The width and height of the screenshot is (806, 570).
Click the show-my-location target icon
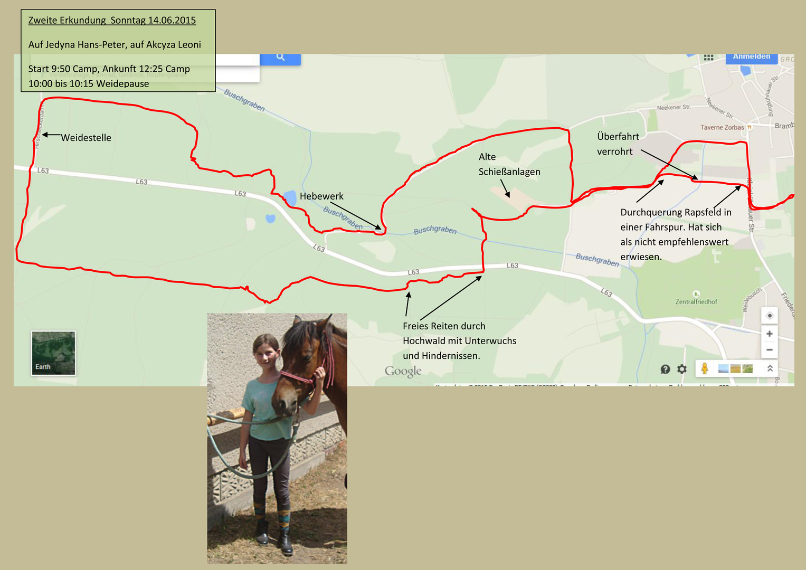coord(769,315)
